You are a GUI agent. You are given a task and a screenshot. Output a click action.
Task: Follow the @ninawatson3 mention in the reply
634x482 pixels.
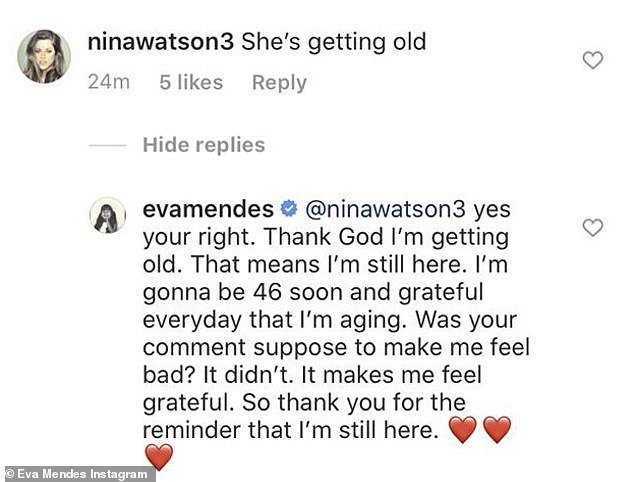tap(385, 209)
